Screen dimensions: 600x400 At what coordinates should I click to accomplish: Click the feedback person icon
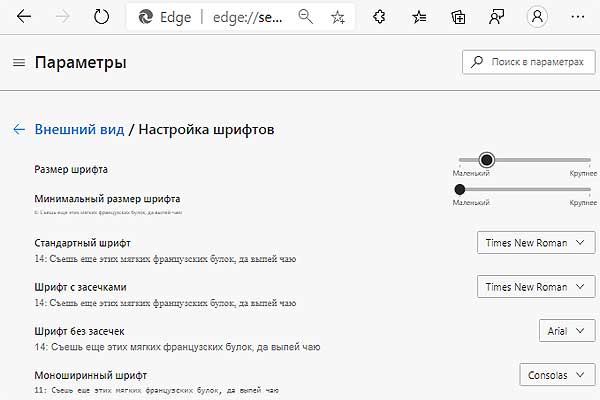point(496,17)
